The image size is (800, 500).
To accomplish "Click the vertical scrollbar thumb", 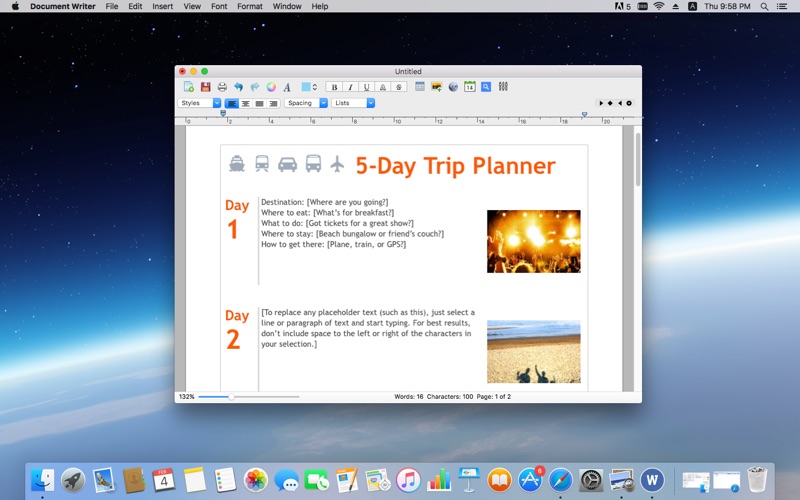I will (638, 159).
